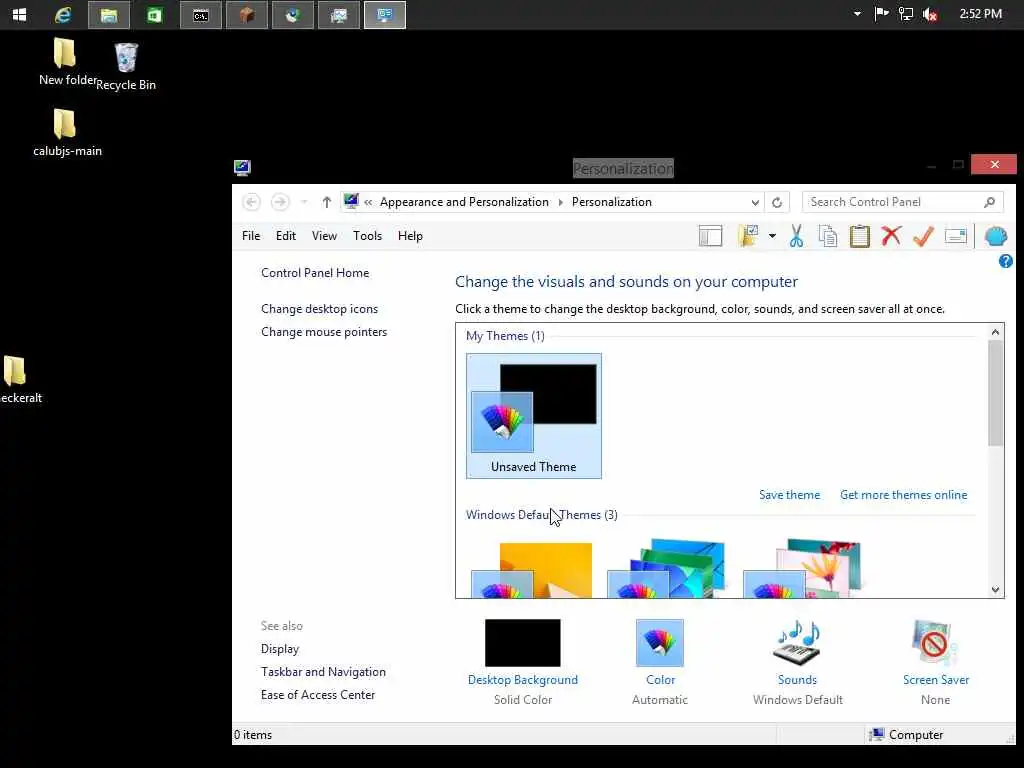Click the Paste clipboard toolbar icon
Image resolution: width=1024 pixels, height=768 pixels.
pyautogui.click(x=859, y=236)
